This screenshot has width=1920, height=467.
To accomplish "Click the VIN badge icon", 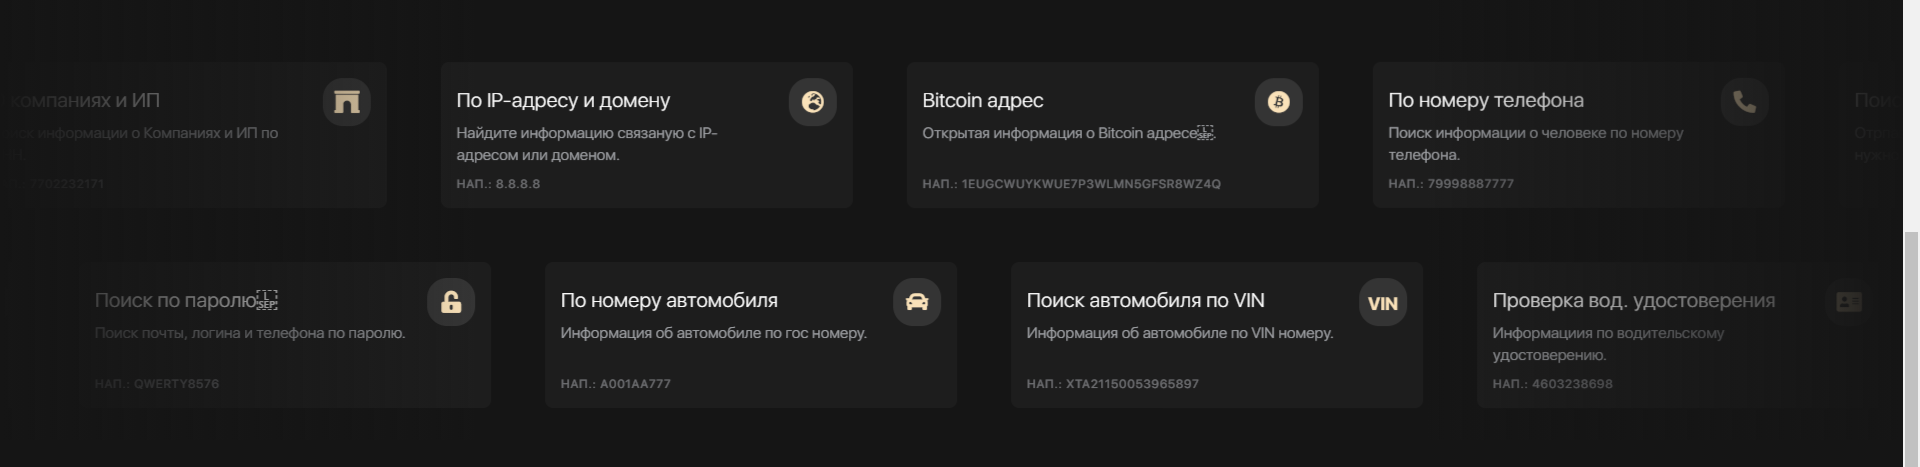I will point(1382,303).
